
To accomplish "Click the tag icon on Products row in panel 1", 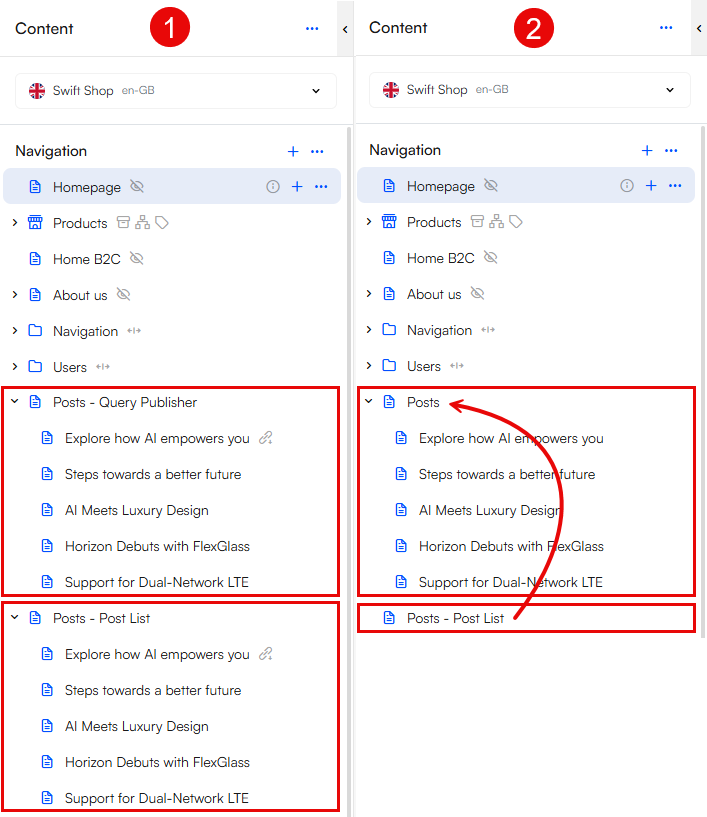I will point(162,223).
